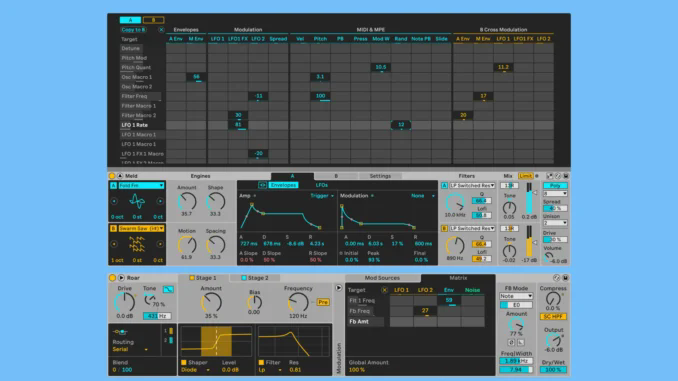The width and height of the screenshot is (678, 381).
Task: Click the Meld oscillator A waveform icon
Action: tap(137, 201)
